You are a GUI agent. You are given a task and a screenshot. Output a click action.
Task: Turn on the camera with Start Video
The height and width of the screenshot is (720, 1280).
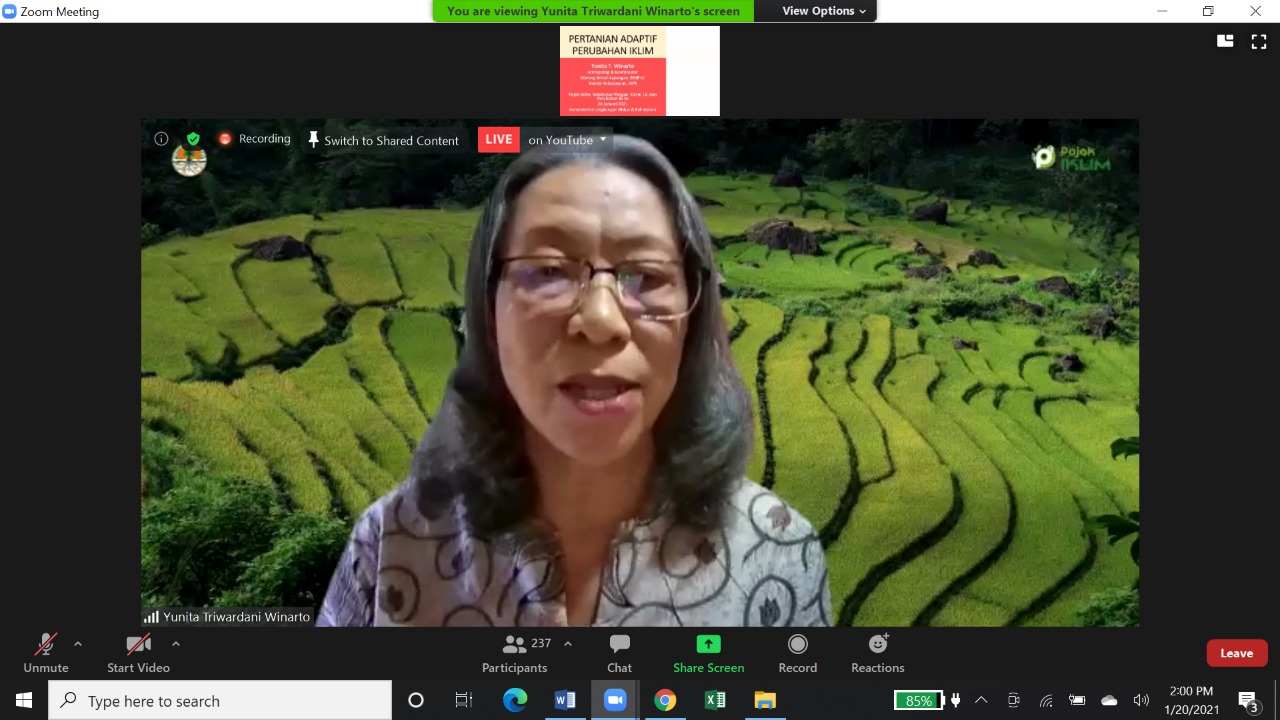(x=138, y=654)
